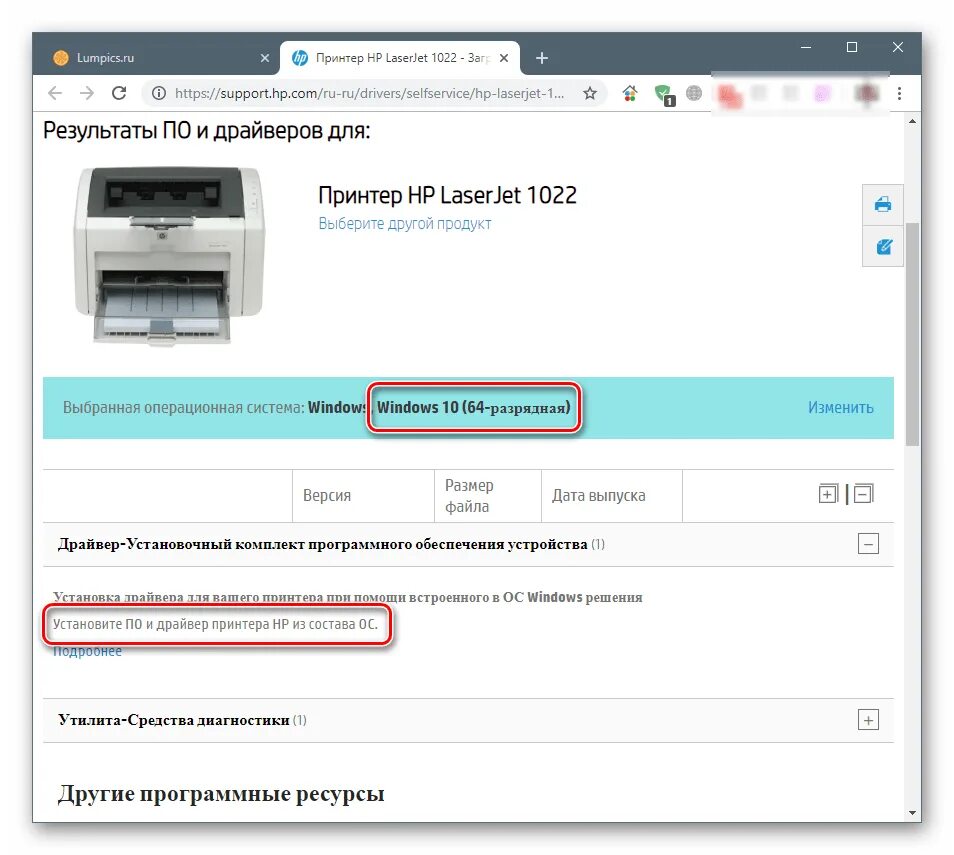Image resolution: width=954 pixels, height=855 pixels.
Task: Maximize the browser window
Action: pyautogui.click(x=852, y=47)
